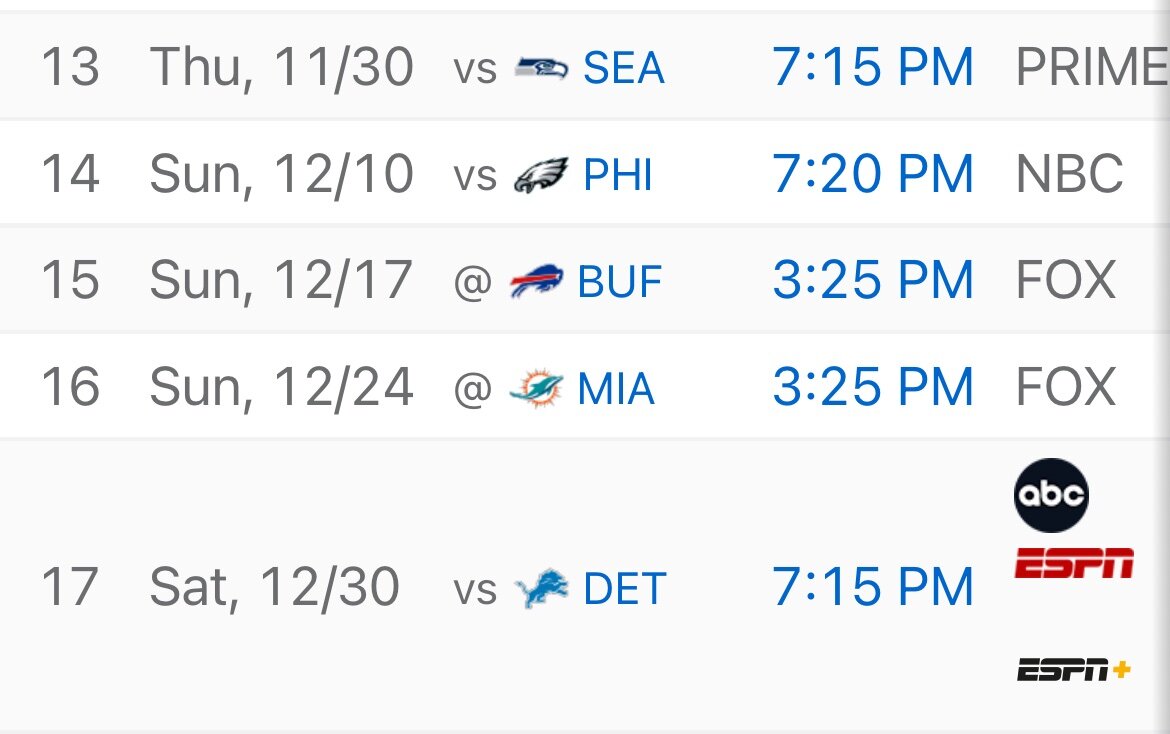Image resolution: width=1170 pixels, height=734 pixels.
Task: Open the DET team link
Action: (x=624, y=589)
